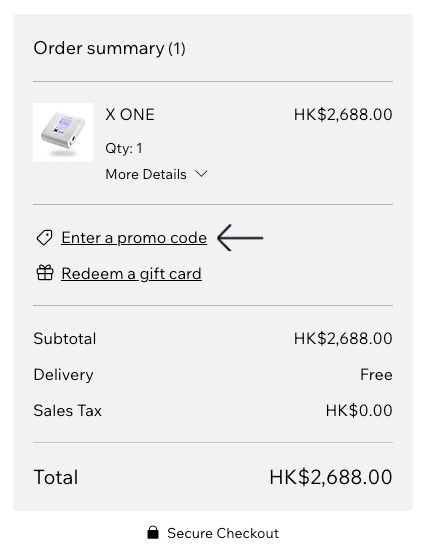Click the Total amount HK$2,688.00
Viewport: 426px width, 555px height.
point(331,477)
